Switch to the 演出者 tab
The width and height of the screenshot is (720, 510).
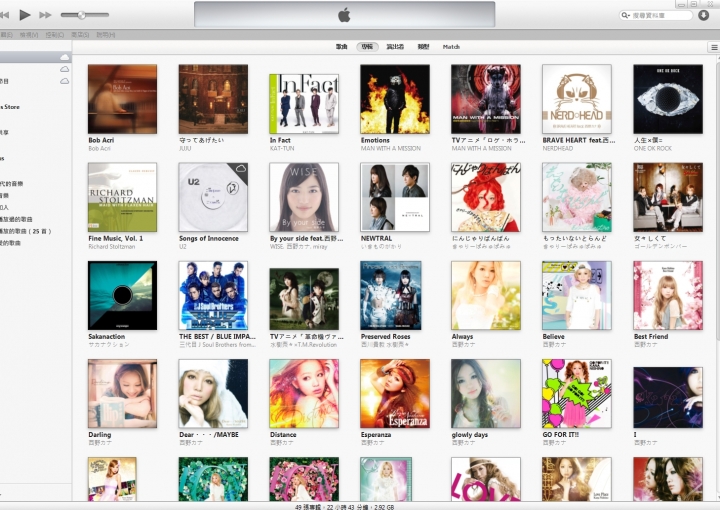click(395, 47)
